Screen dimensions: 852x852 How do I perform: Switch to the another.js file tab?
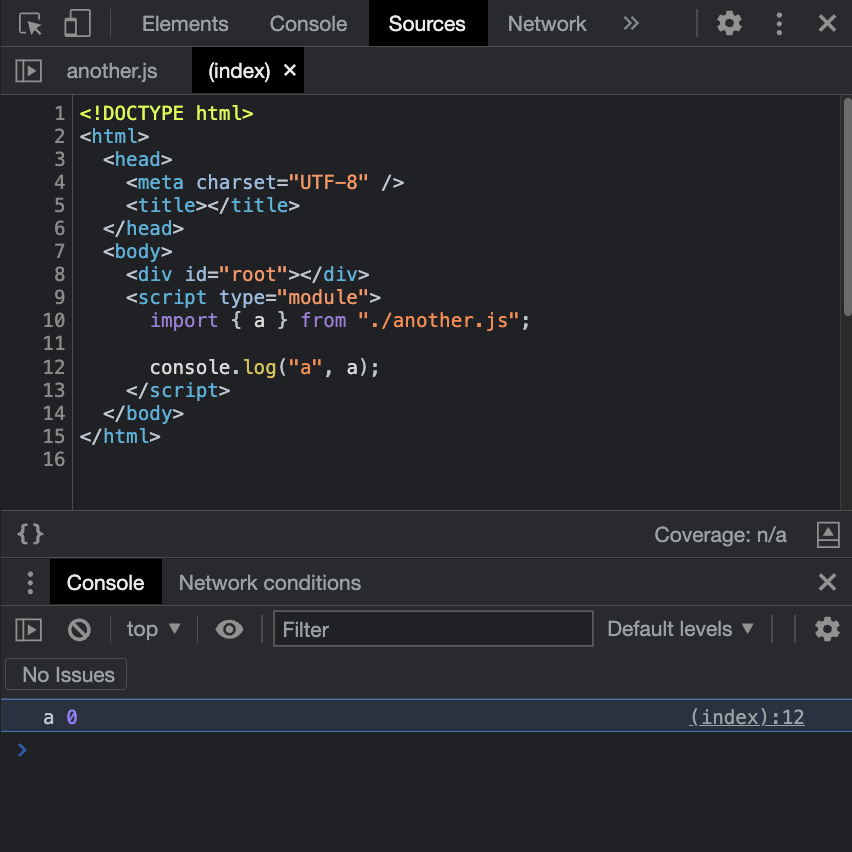[x=112, y=71]
